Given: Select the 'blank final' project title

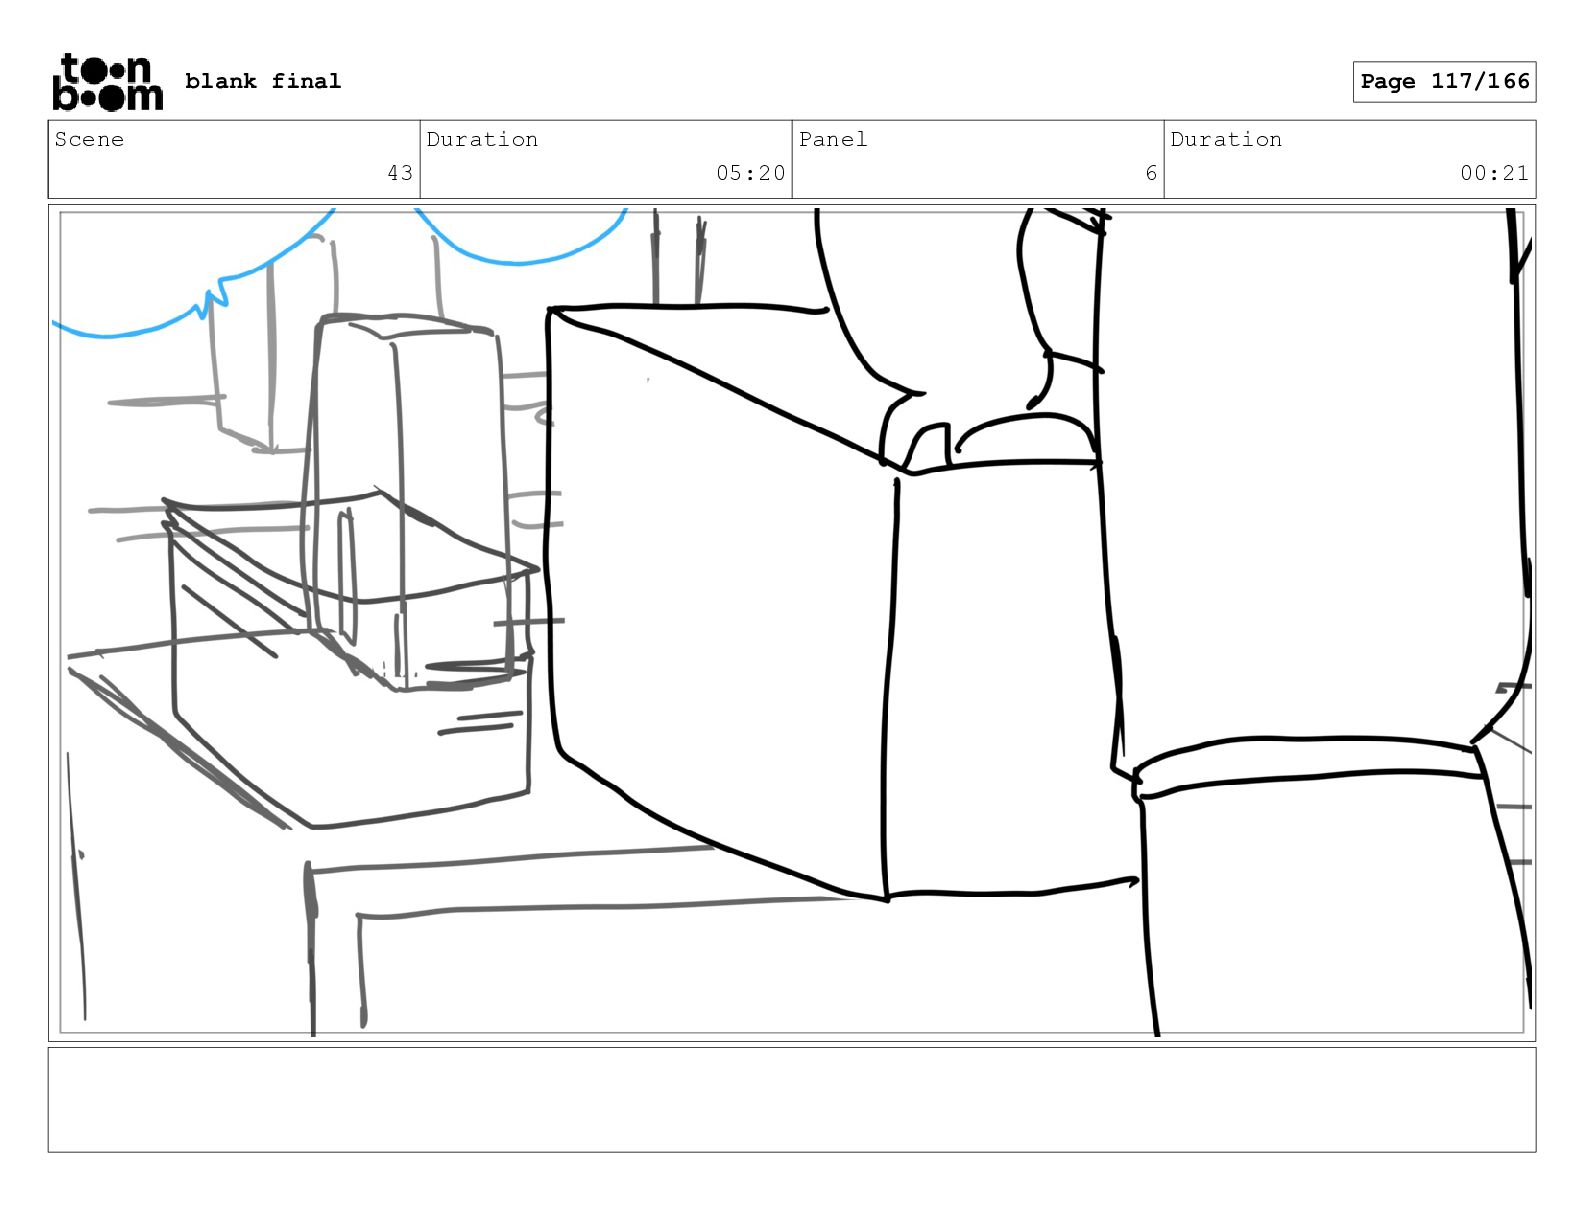Looking at the screenshot, I should coord(263,81).
